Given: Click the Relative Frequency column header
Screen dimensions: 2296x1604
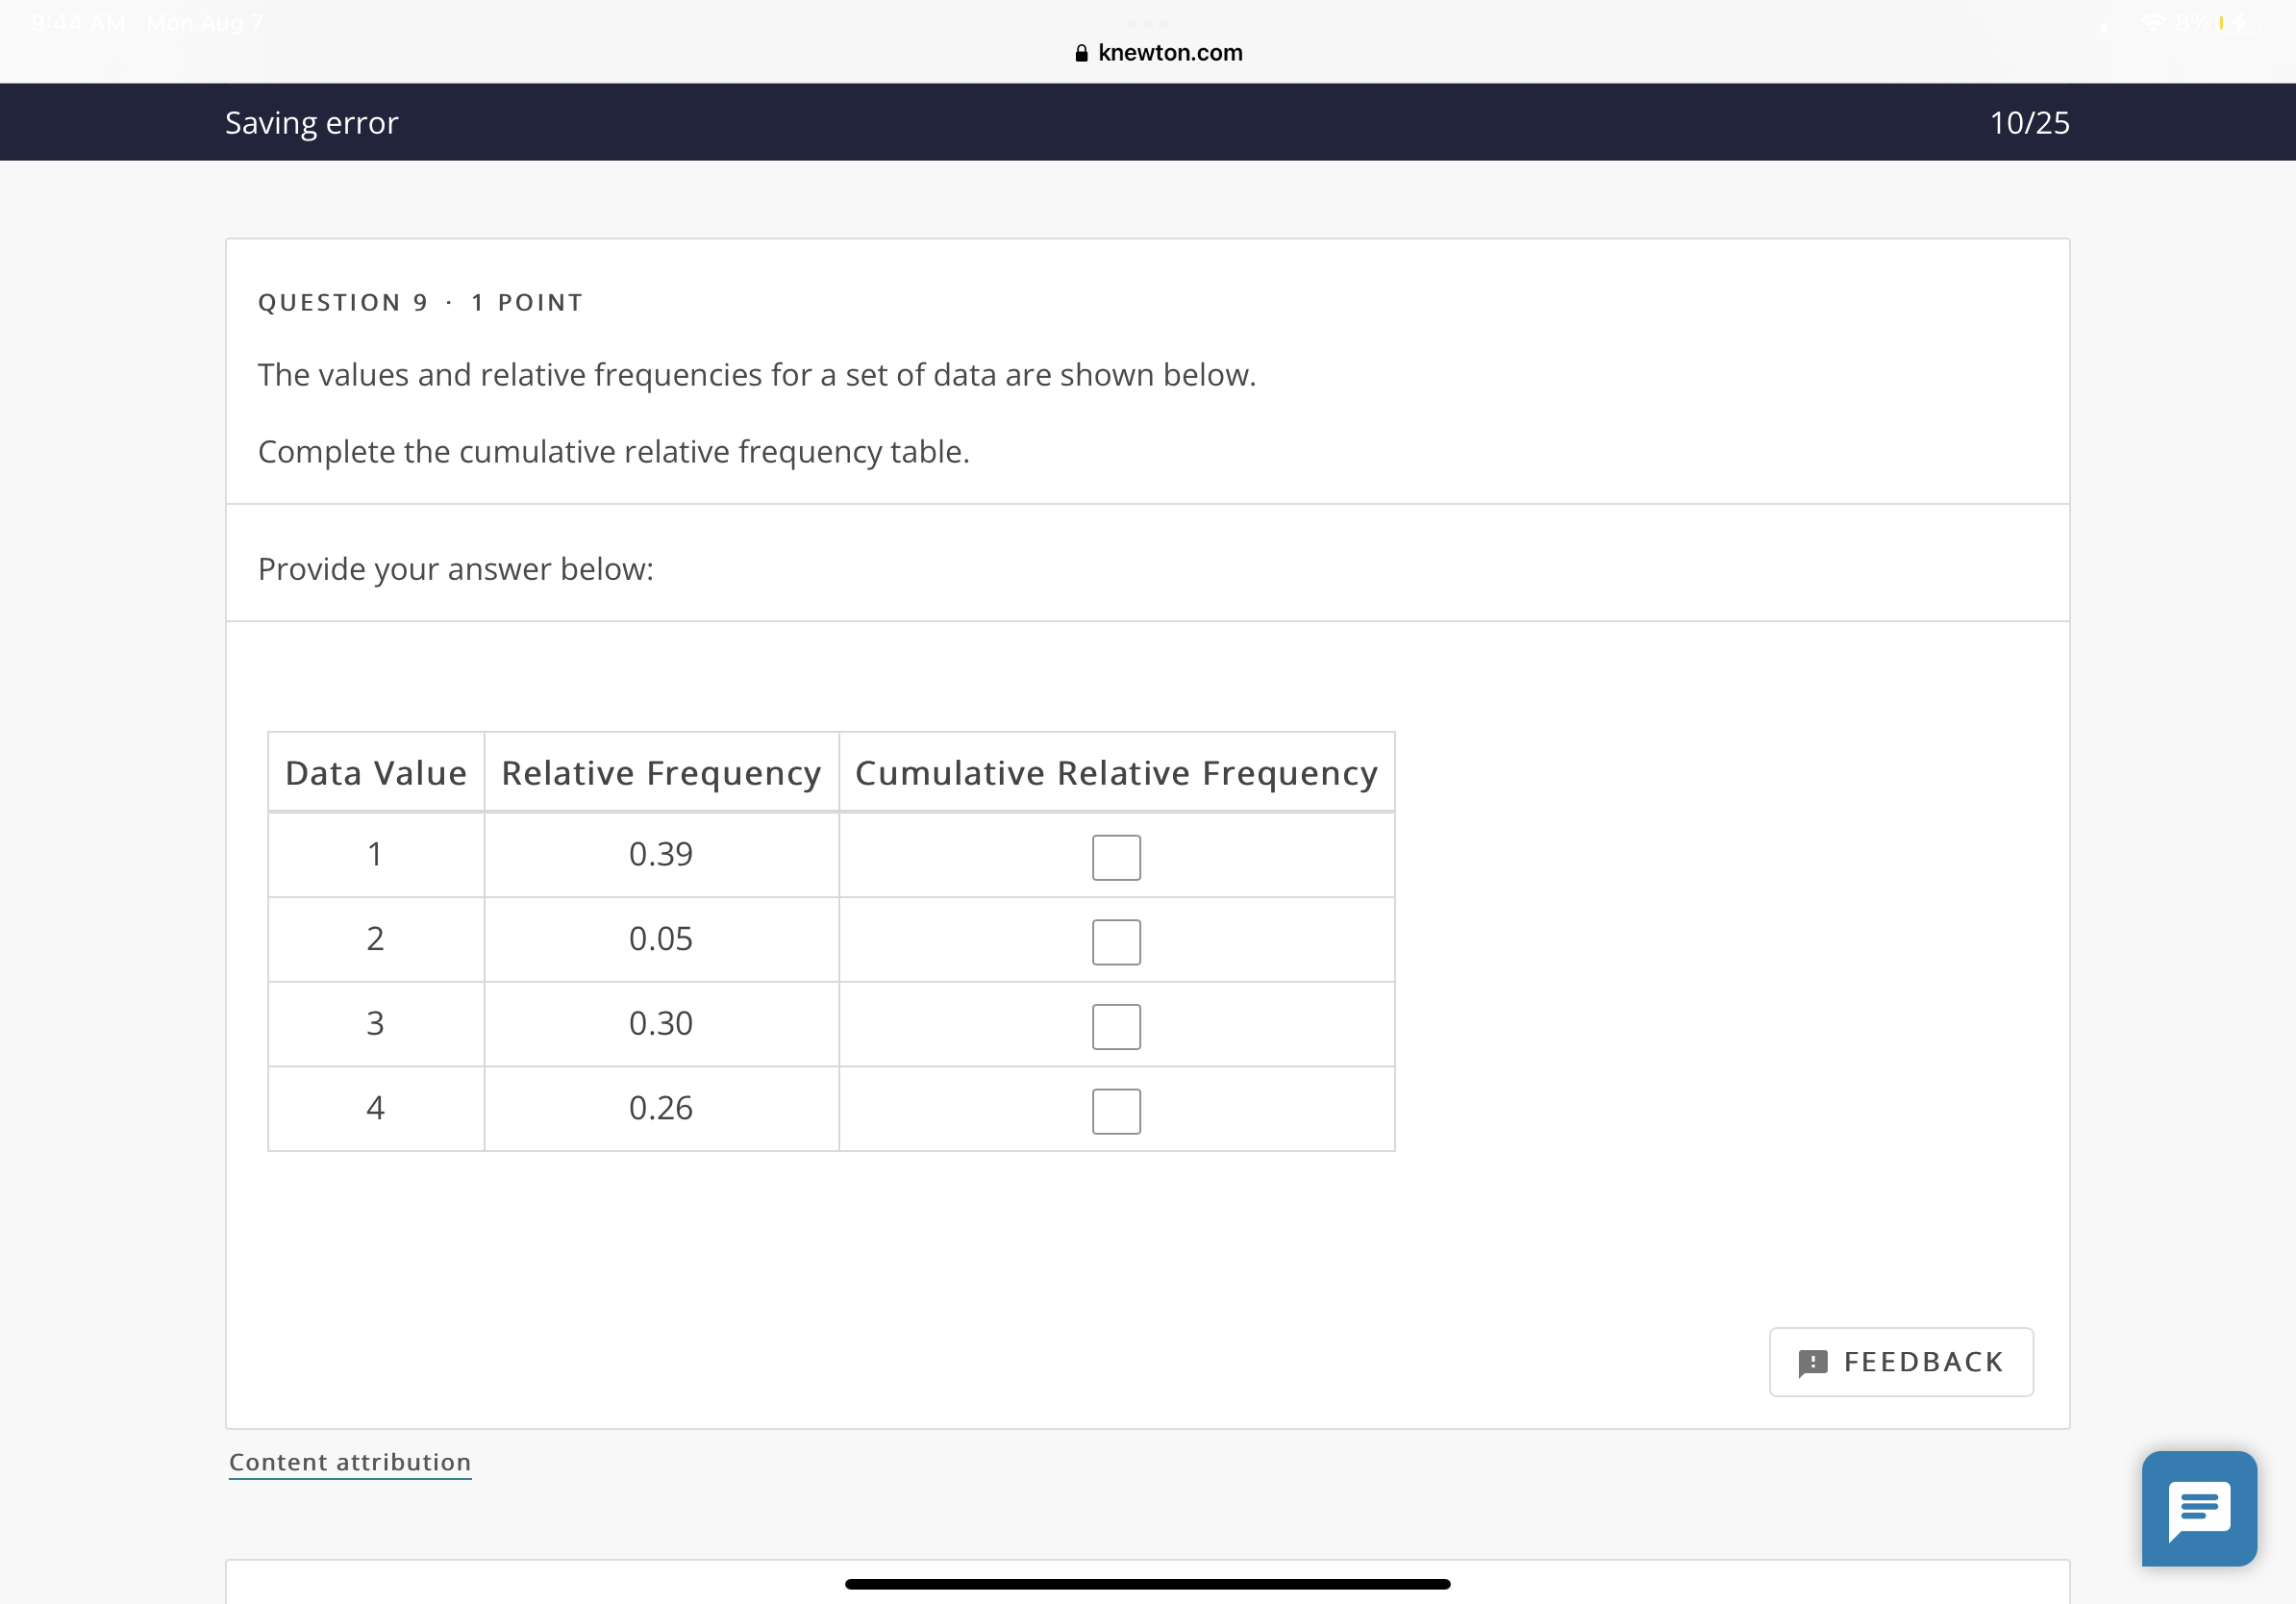Looking at the screenshot, I should (661, 772).
